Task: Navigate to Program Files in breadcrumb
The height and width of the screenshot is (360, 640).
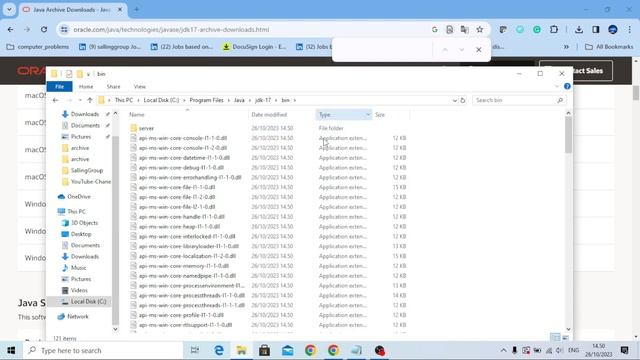Action: [x=207, y=100]
